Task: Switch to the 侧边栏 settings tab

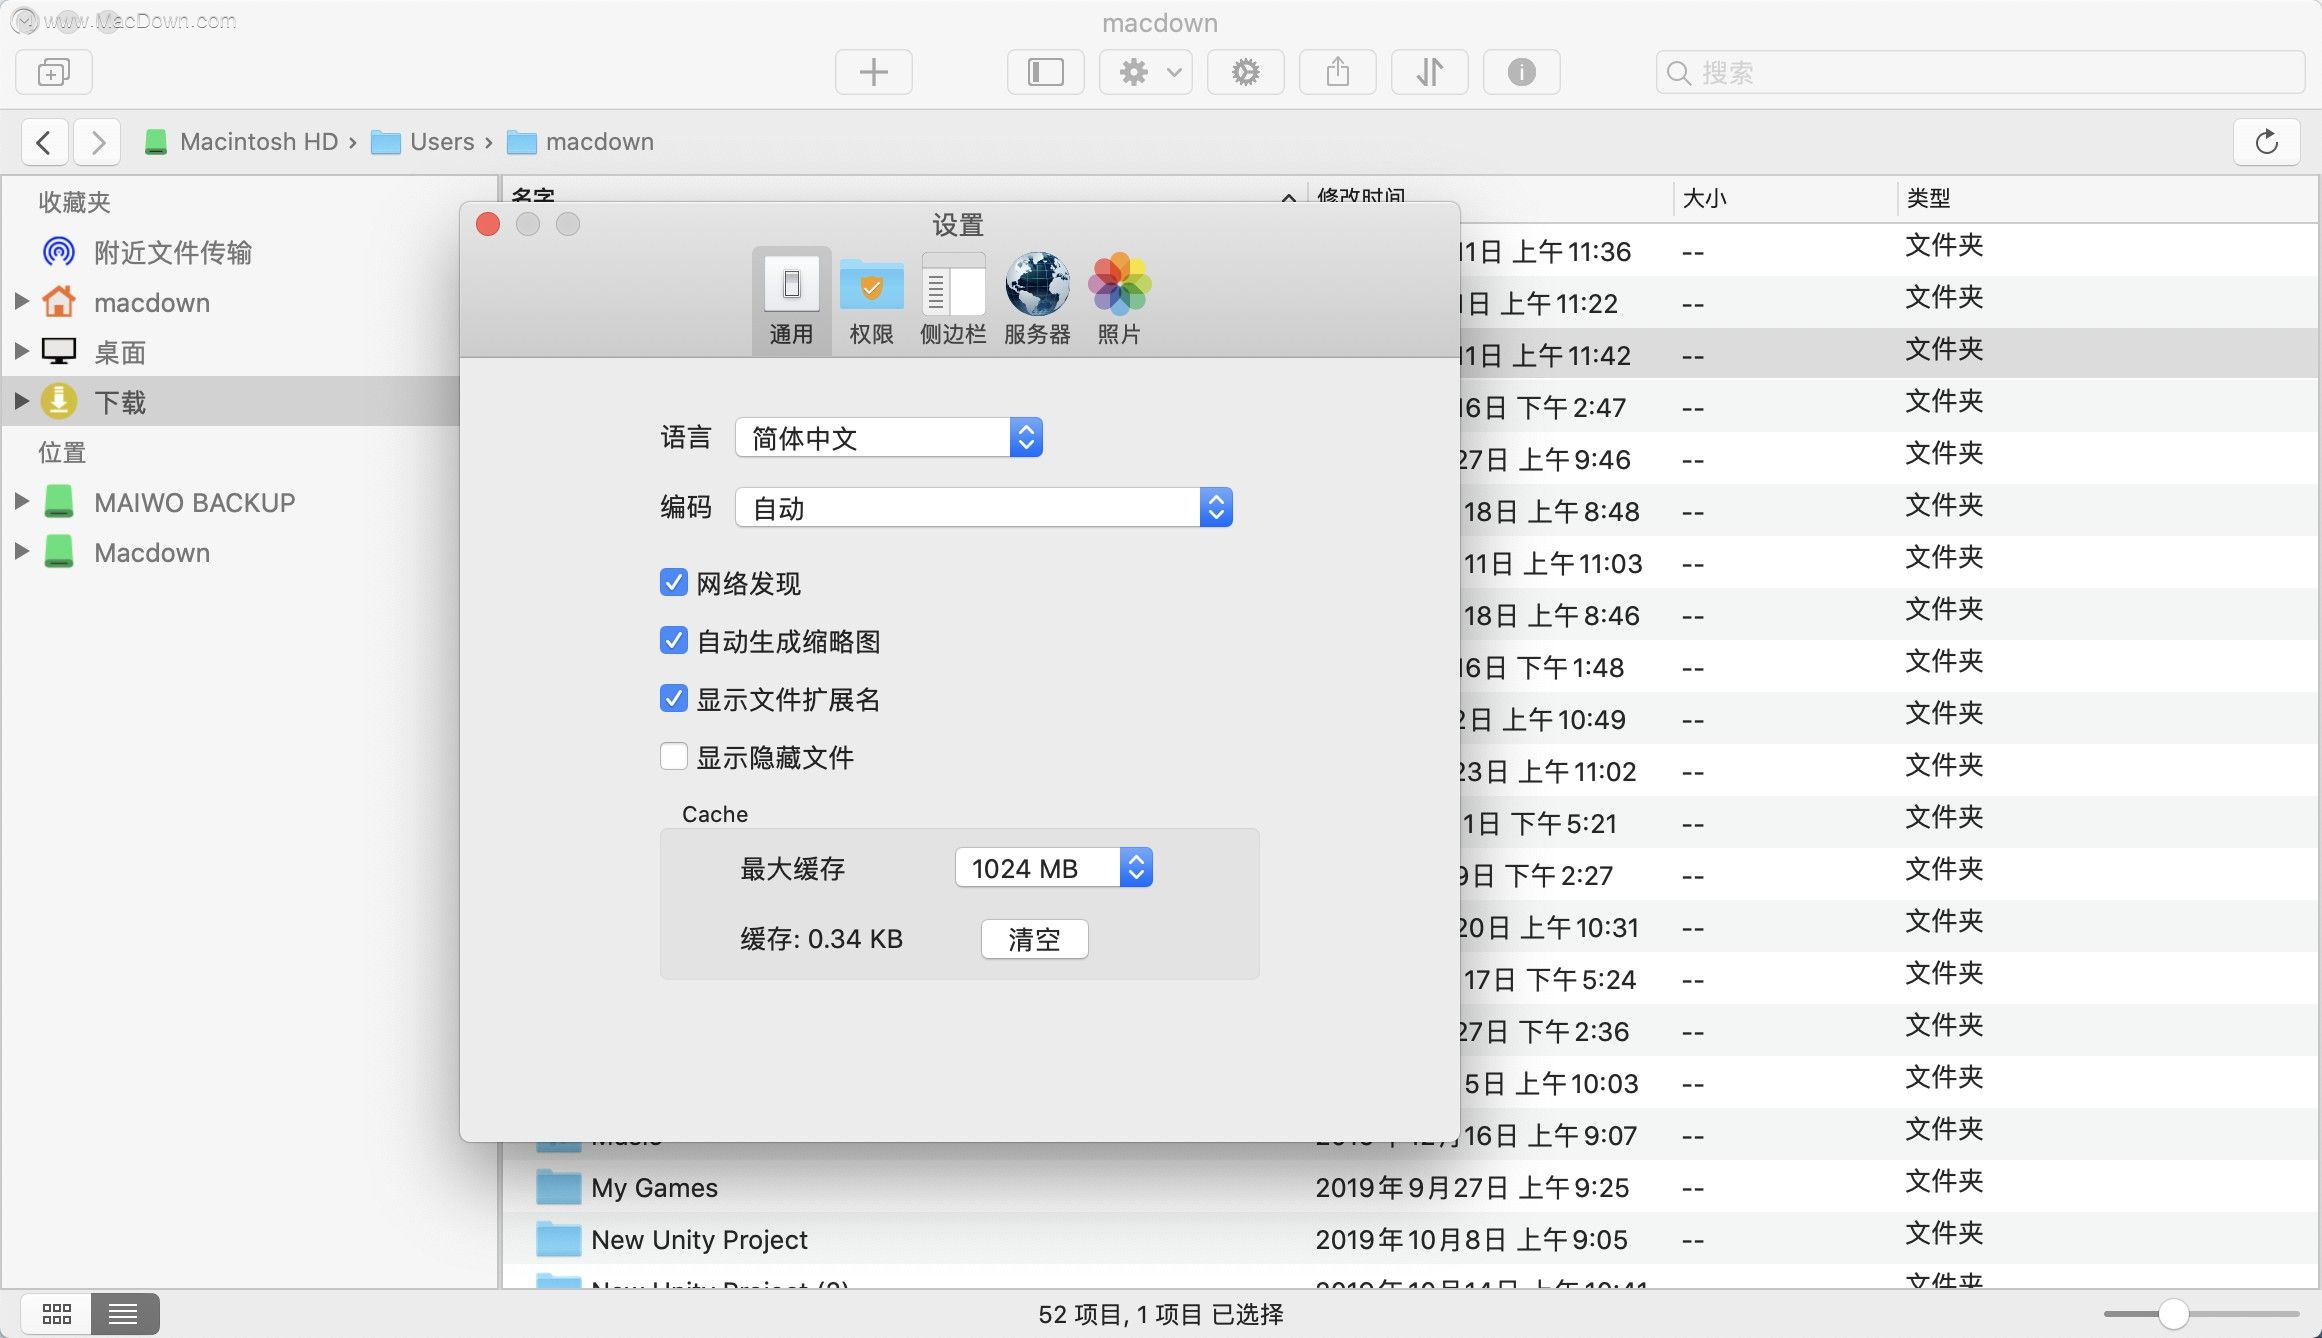Action: [x=953, y=300]
